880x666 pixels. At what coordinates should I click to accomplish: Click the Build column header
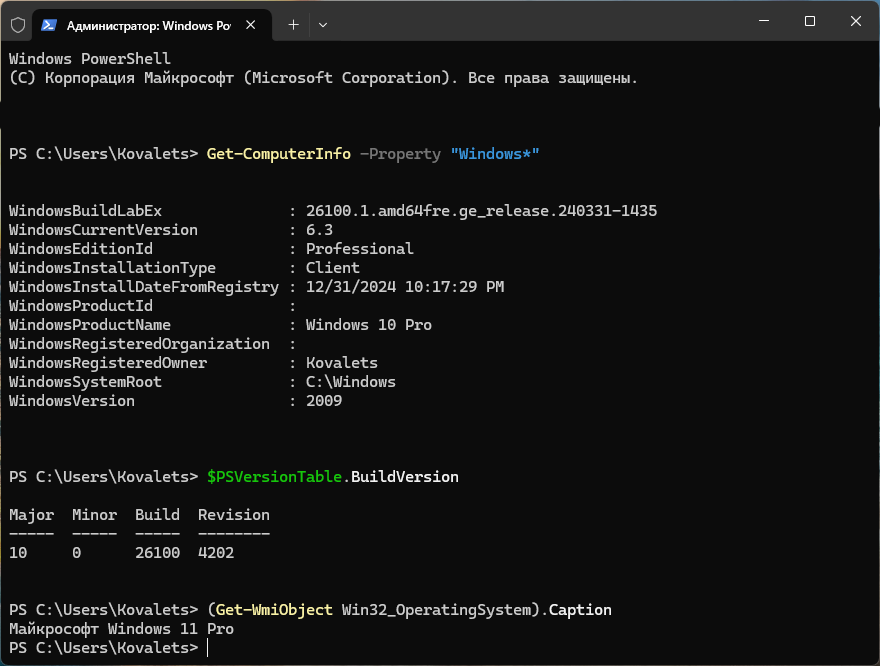click(157, 515)
